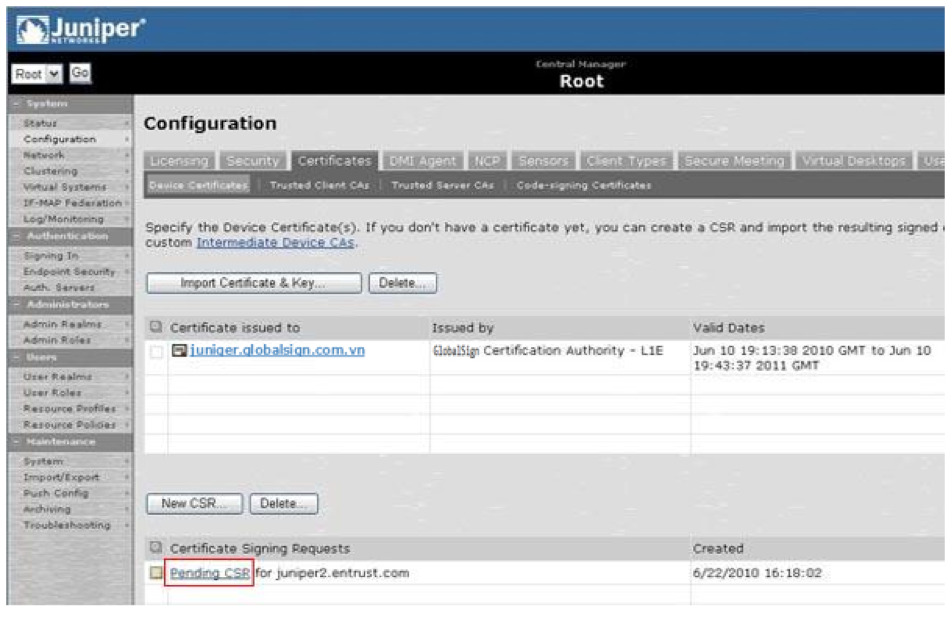Open the Root dropdown selector
Image resolution: width=952 pixels, height=620 pixels.
[x=37, y=73]
